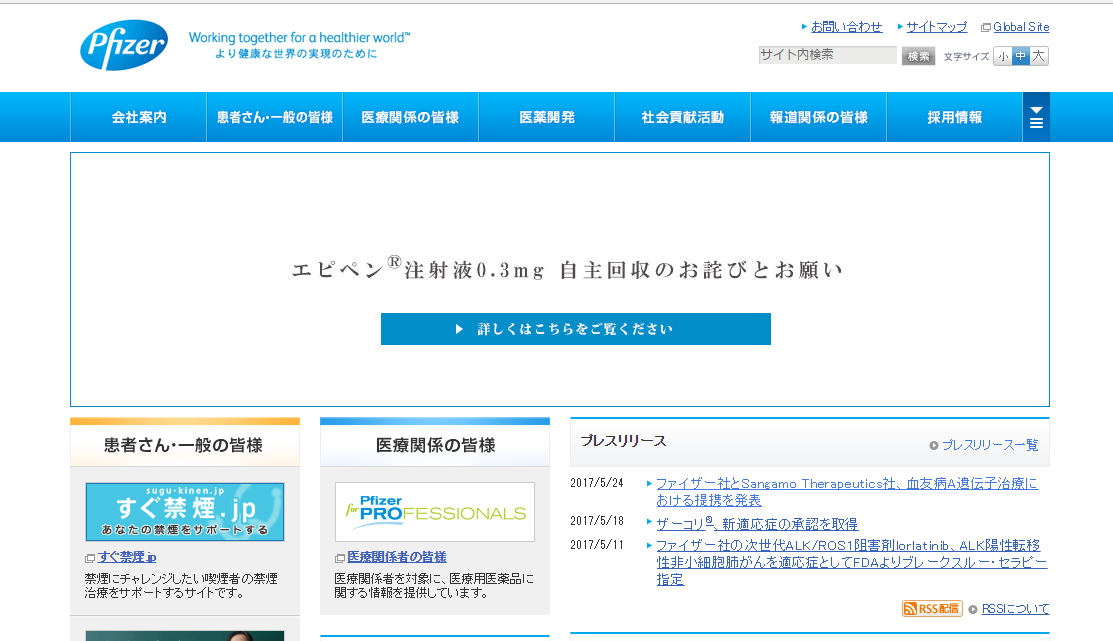Open the 報道関係の皆様 navigation menu
This screenshot has width=1113, height=641.
pyautogui.click(x=818, y=117)
